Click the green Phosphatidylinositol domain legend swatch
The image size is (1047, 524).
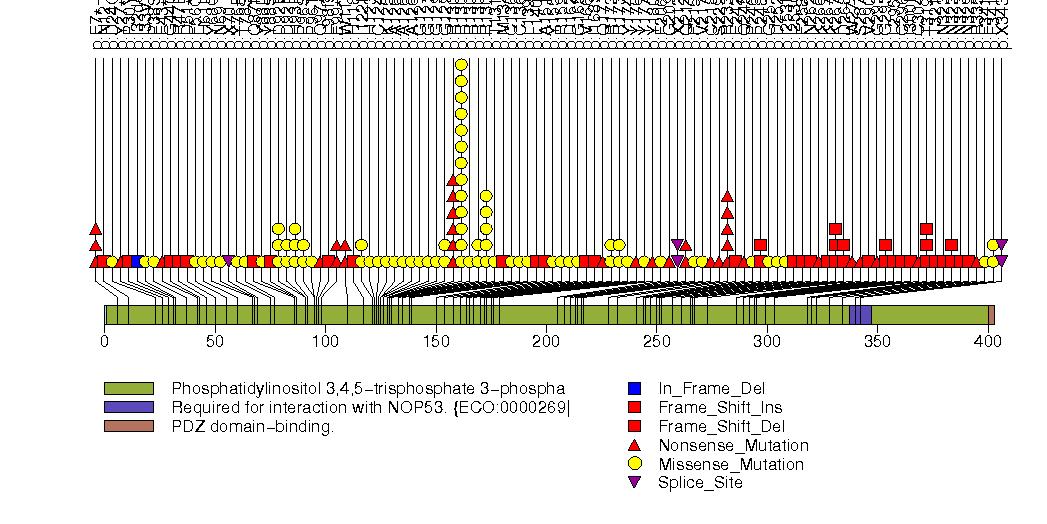point(128,388)
